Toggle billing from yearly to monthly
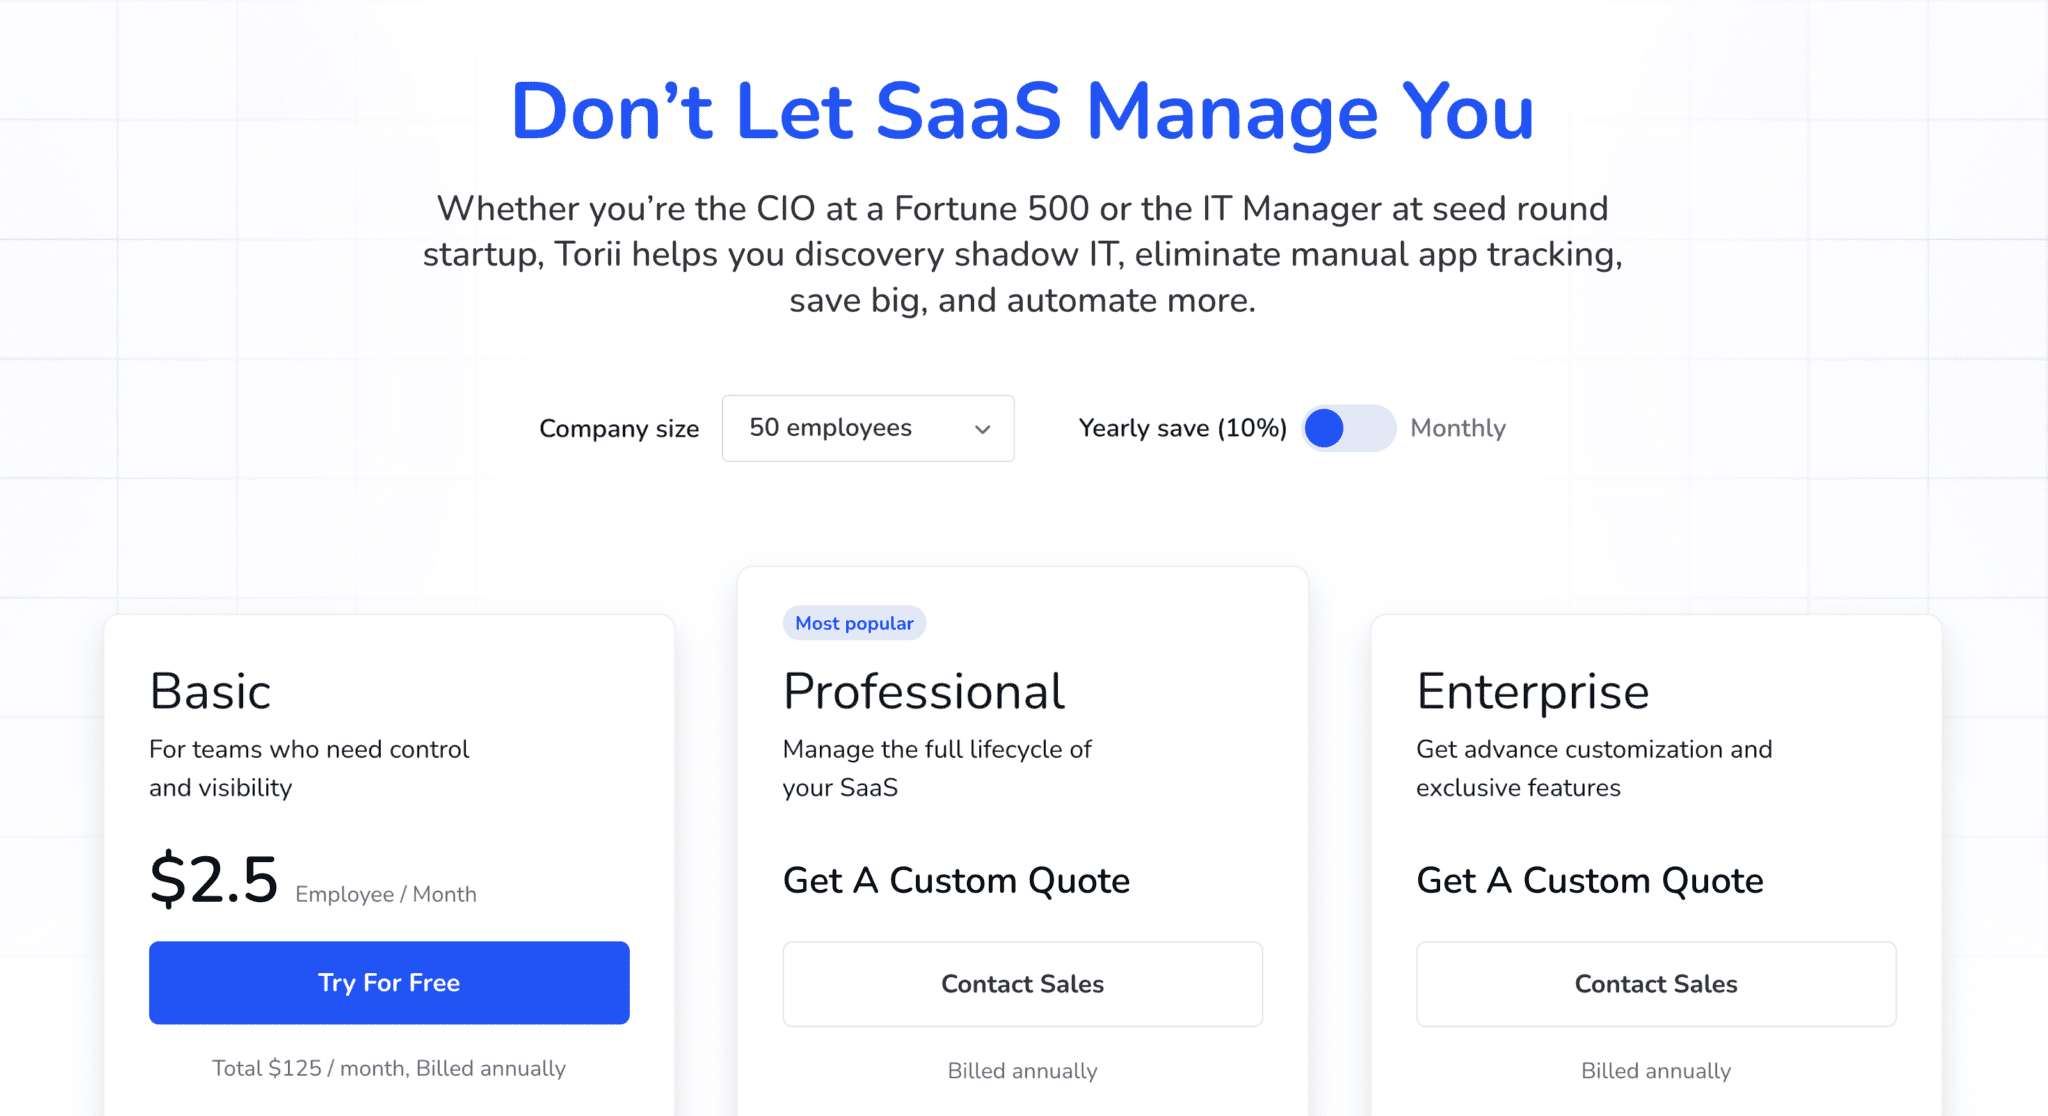This screenshot has width=2048, height=1116. (x=1348, y=428)
